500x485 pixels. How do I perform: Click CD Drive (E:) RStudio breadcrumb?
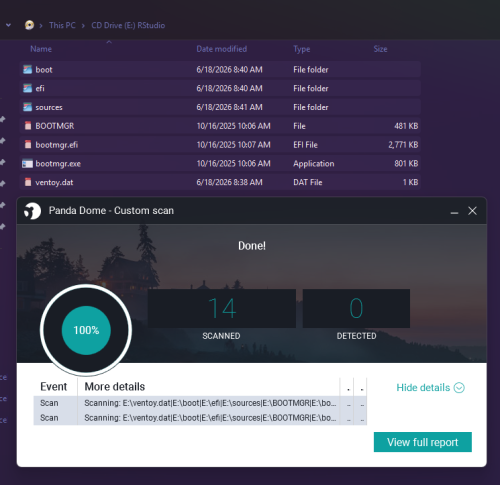click(128, 25)
